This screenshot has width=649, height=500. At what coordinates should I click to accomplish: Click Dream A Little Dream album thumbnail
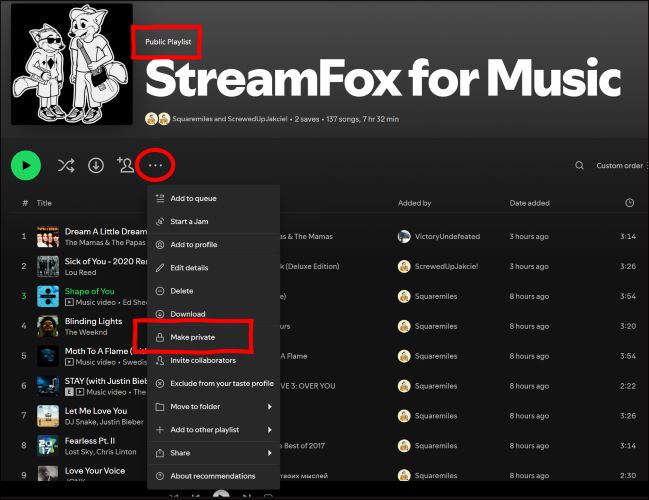click(x=48, y=237)
